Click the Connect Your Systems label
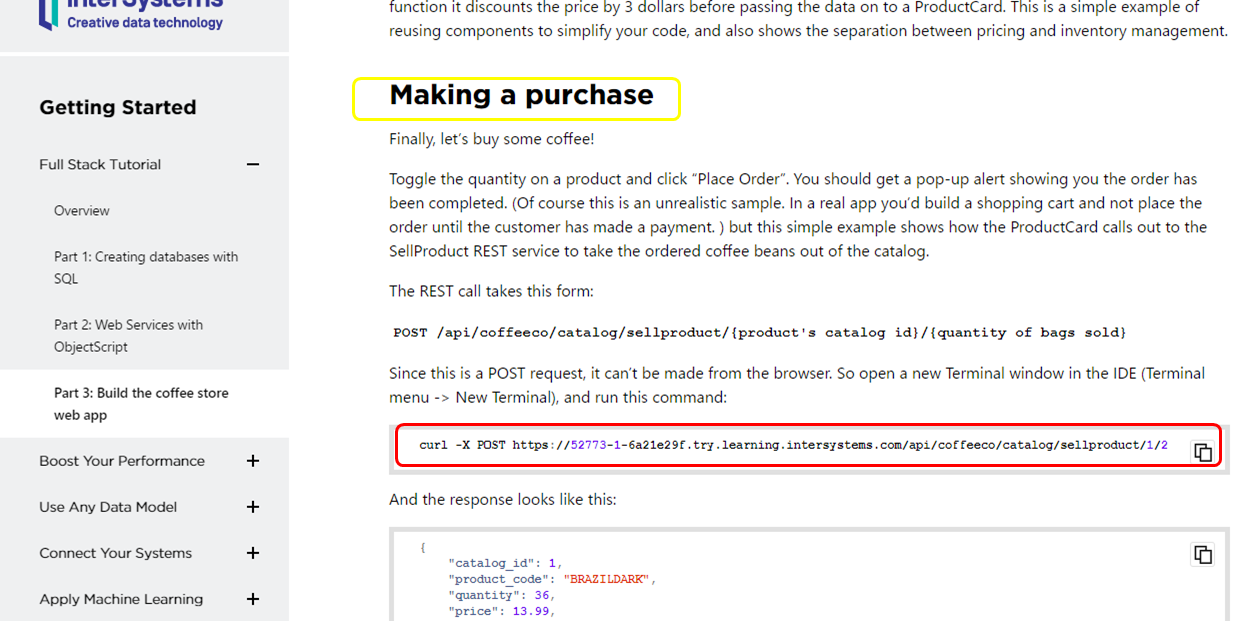Screen dimensions: 1259x621 pos(115,553)
